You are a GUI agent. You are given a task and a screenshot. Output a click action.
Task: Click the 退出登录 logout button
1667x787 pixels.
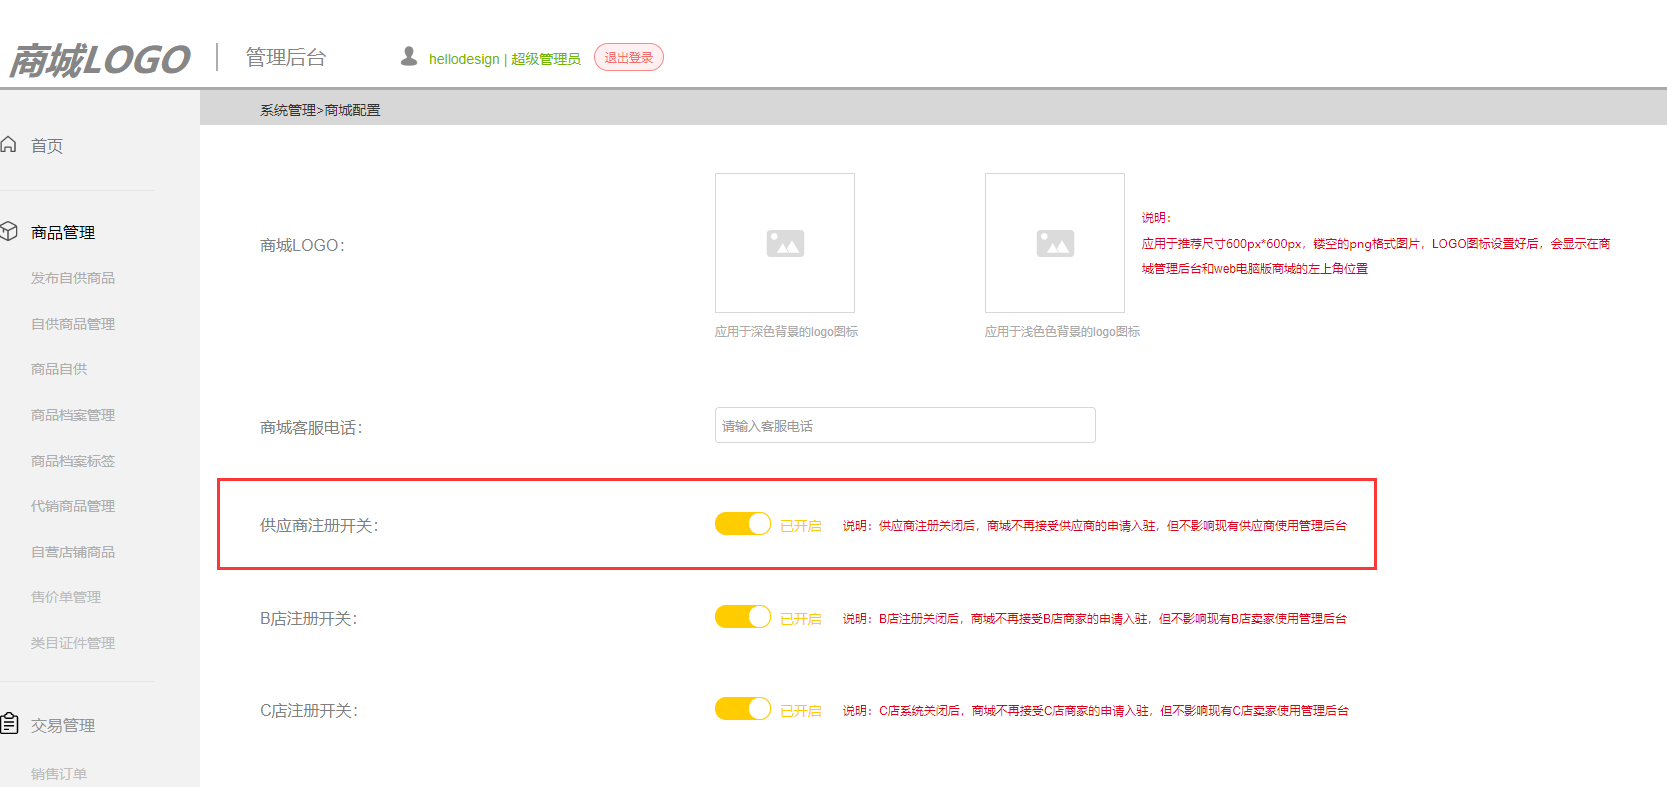click(629, 58)
